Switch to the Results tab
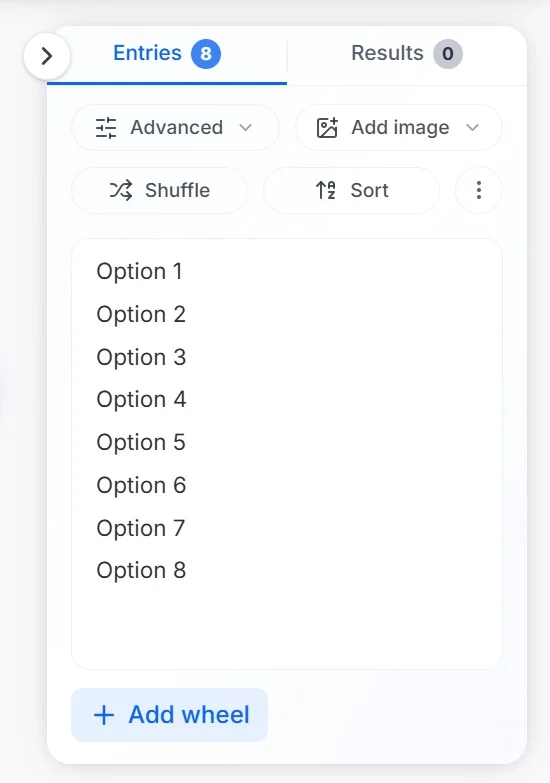This screenshot has height=783, width=550. tap(407, 54)
